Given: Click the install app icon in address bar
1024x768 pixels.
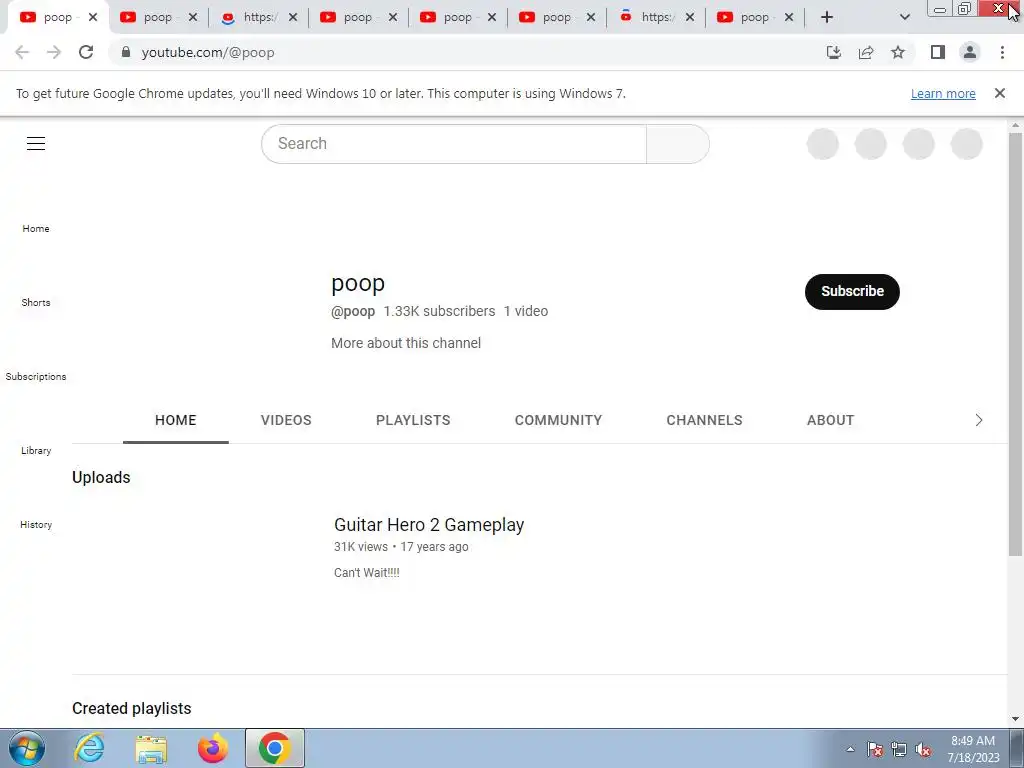Looking at the screenshot, I should pyautogui.click(x=834, y=52).
